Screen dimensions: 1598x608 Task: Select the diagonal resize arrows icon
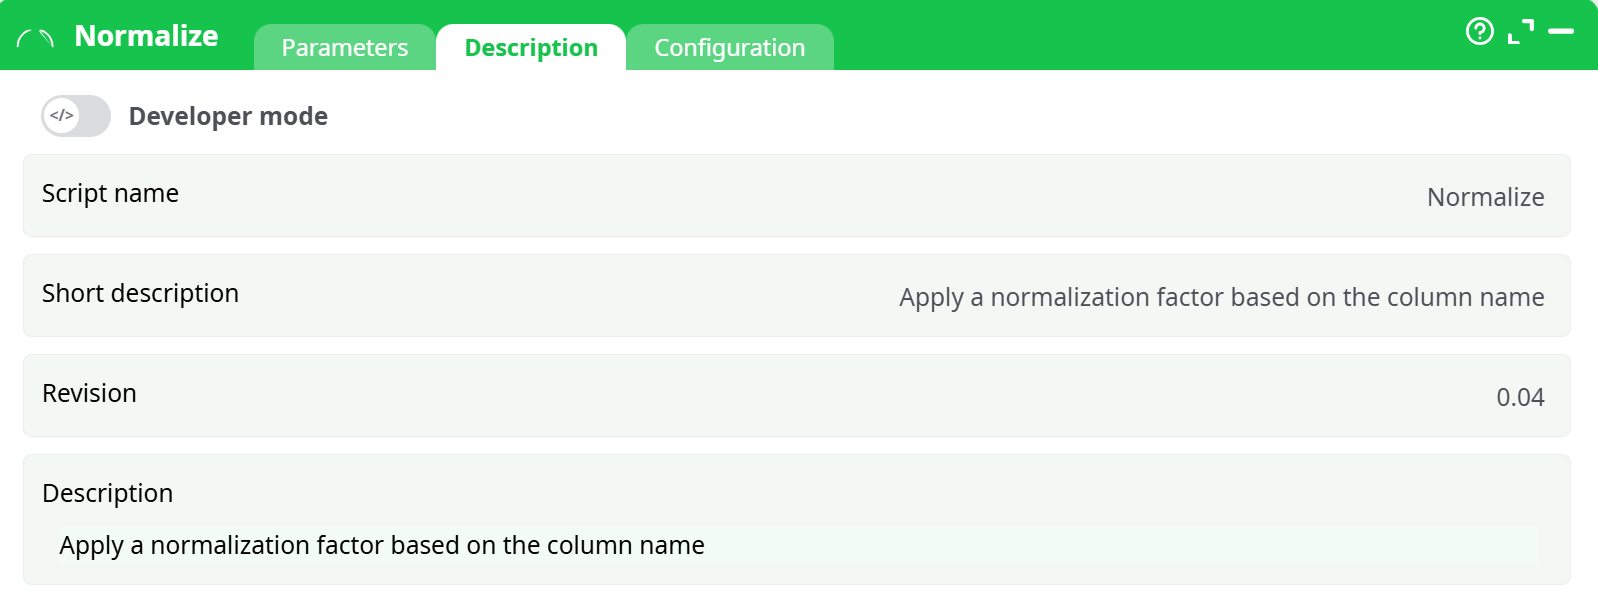1521,32
